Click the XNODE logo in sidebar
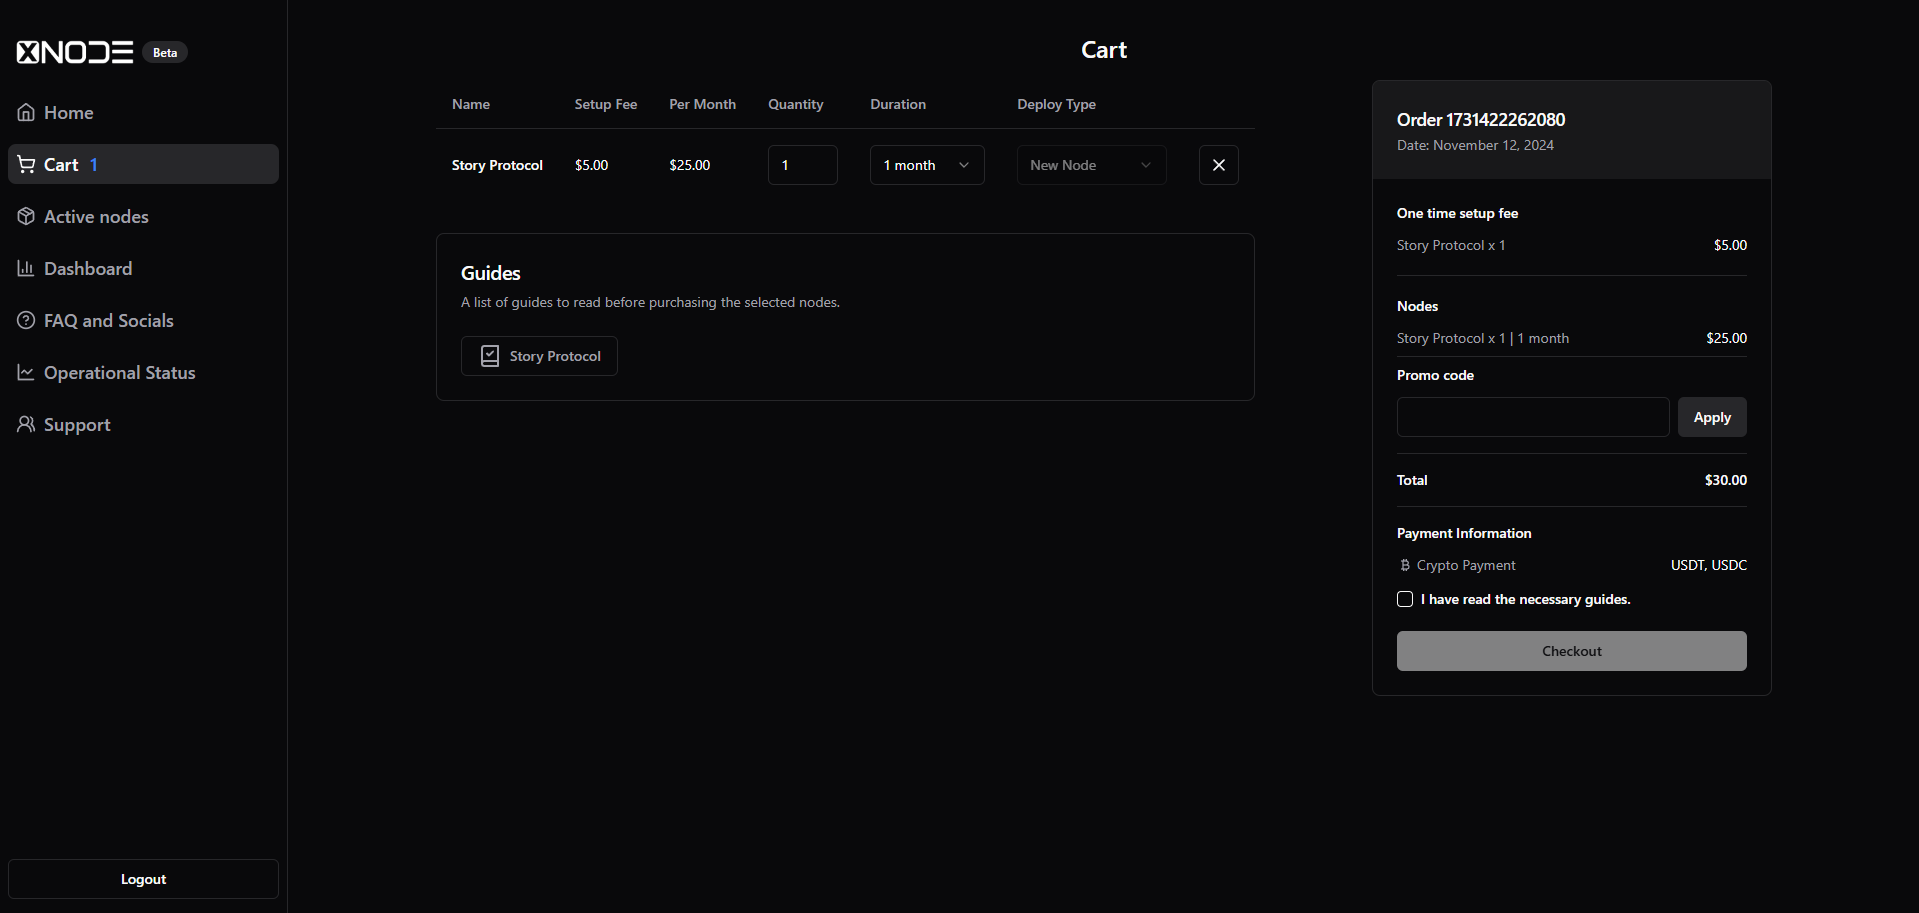Screen dimensions: 1919x913 coord(75,53)
